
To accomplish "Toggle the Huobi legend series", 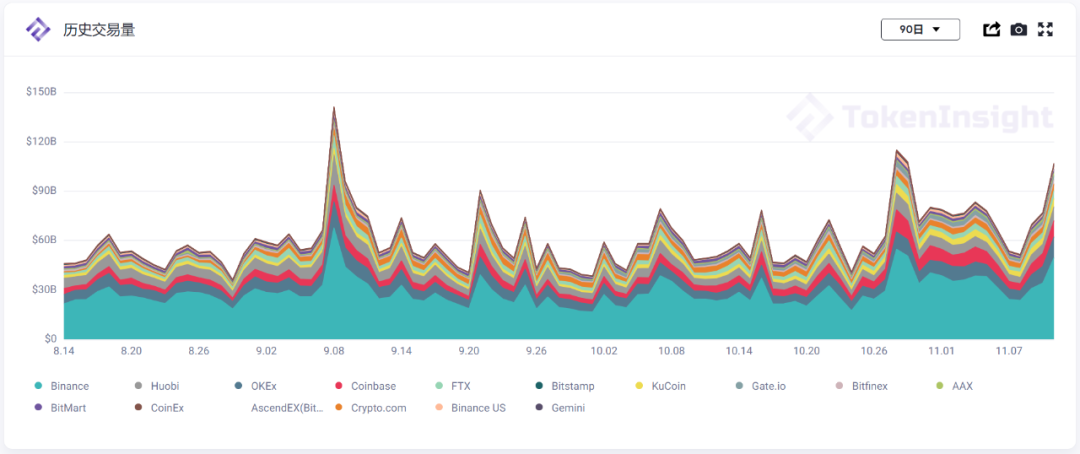I will 158,386.
